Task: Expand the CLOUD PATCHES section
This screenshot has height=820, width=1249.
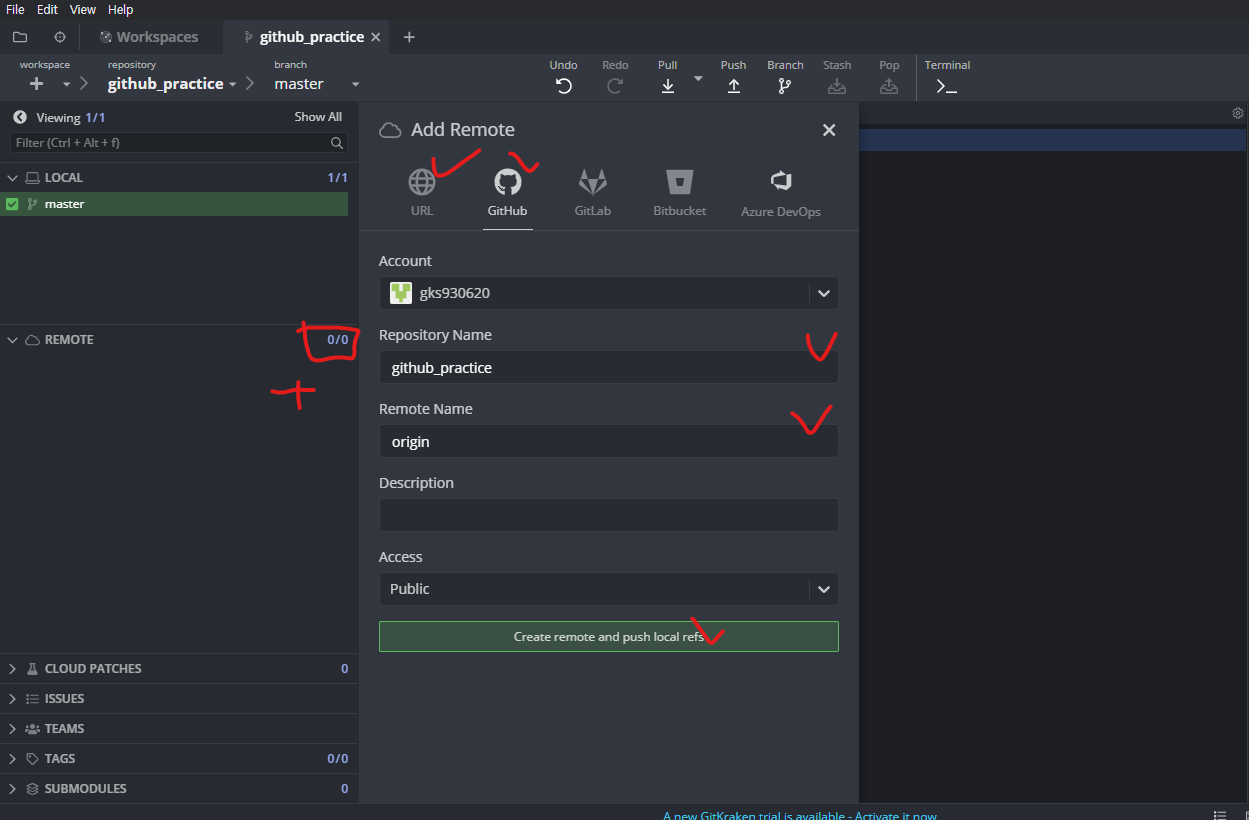Action: tap(13, 669)
